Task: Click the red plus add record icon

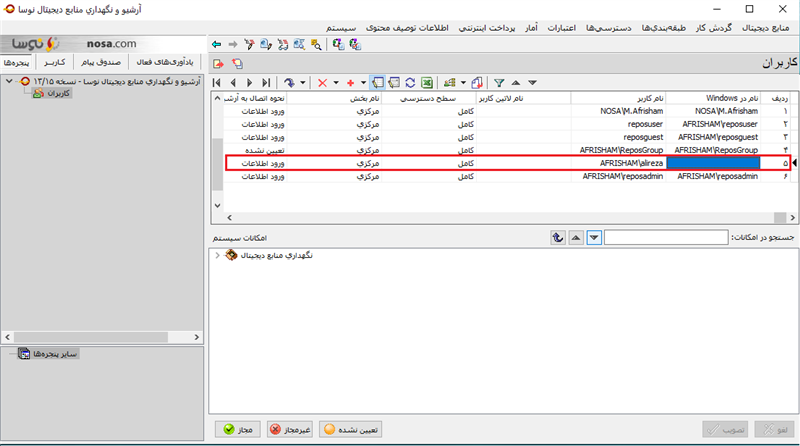Action: click(x=351, y=83)
